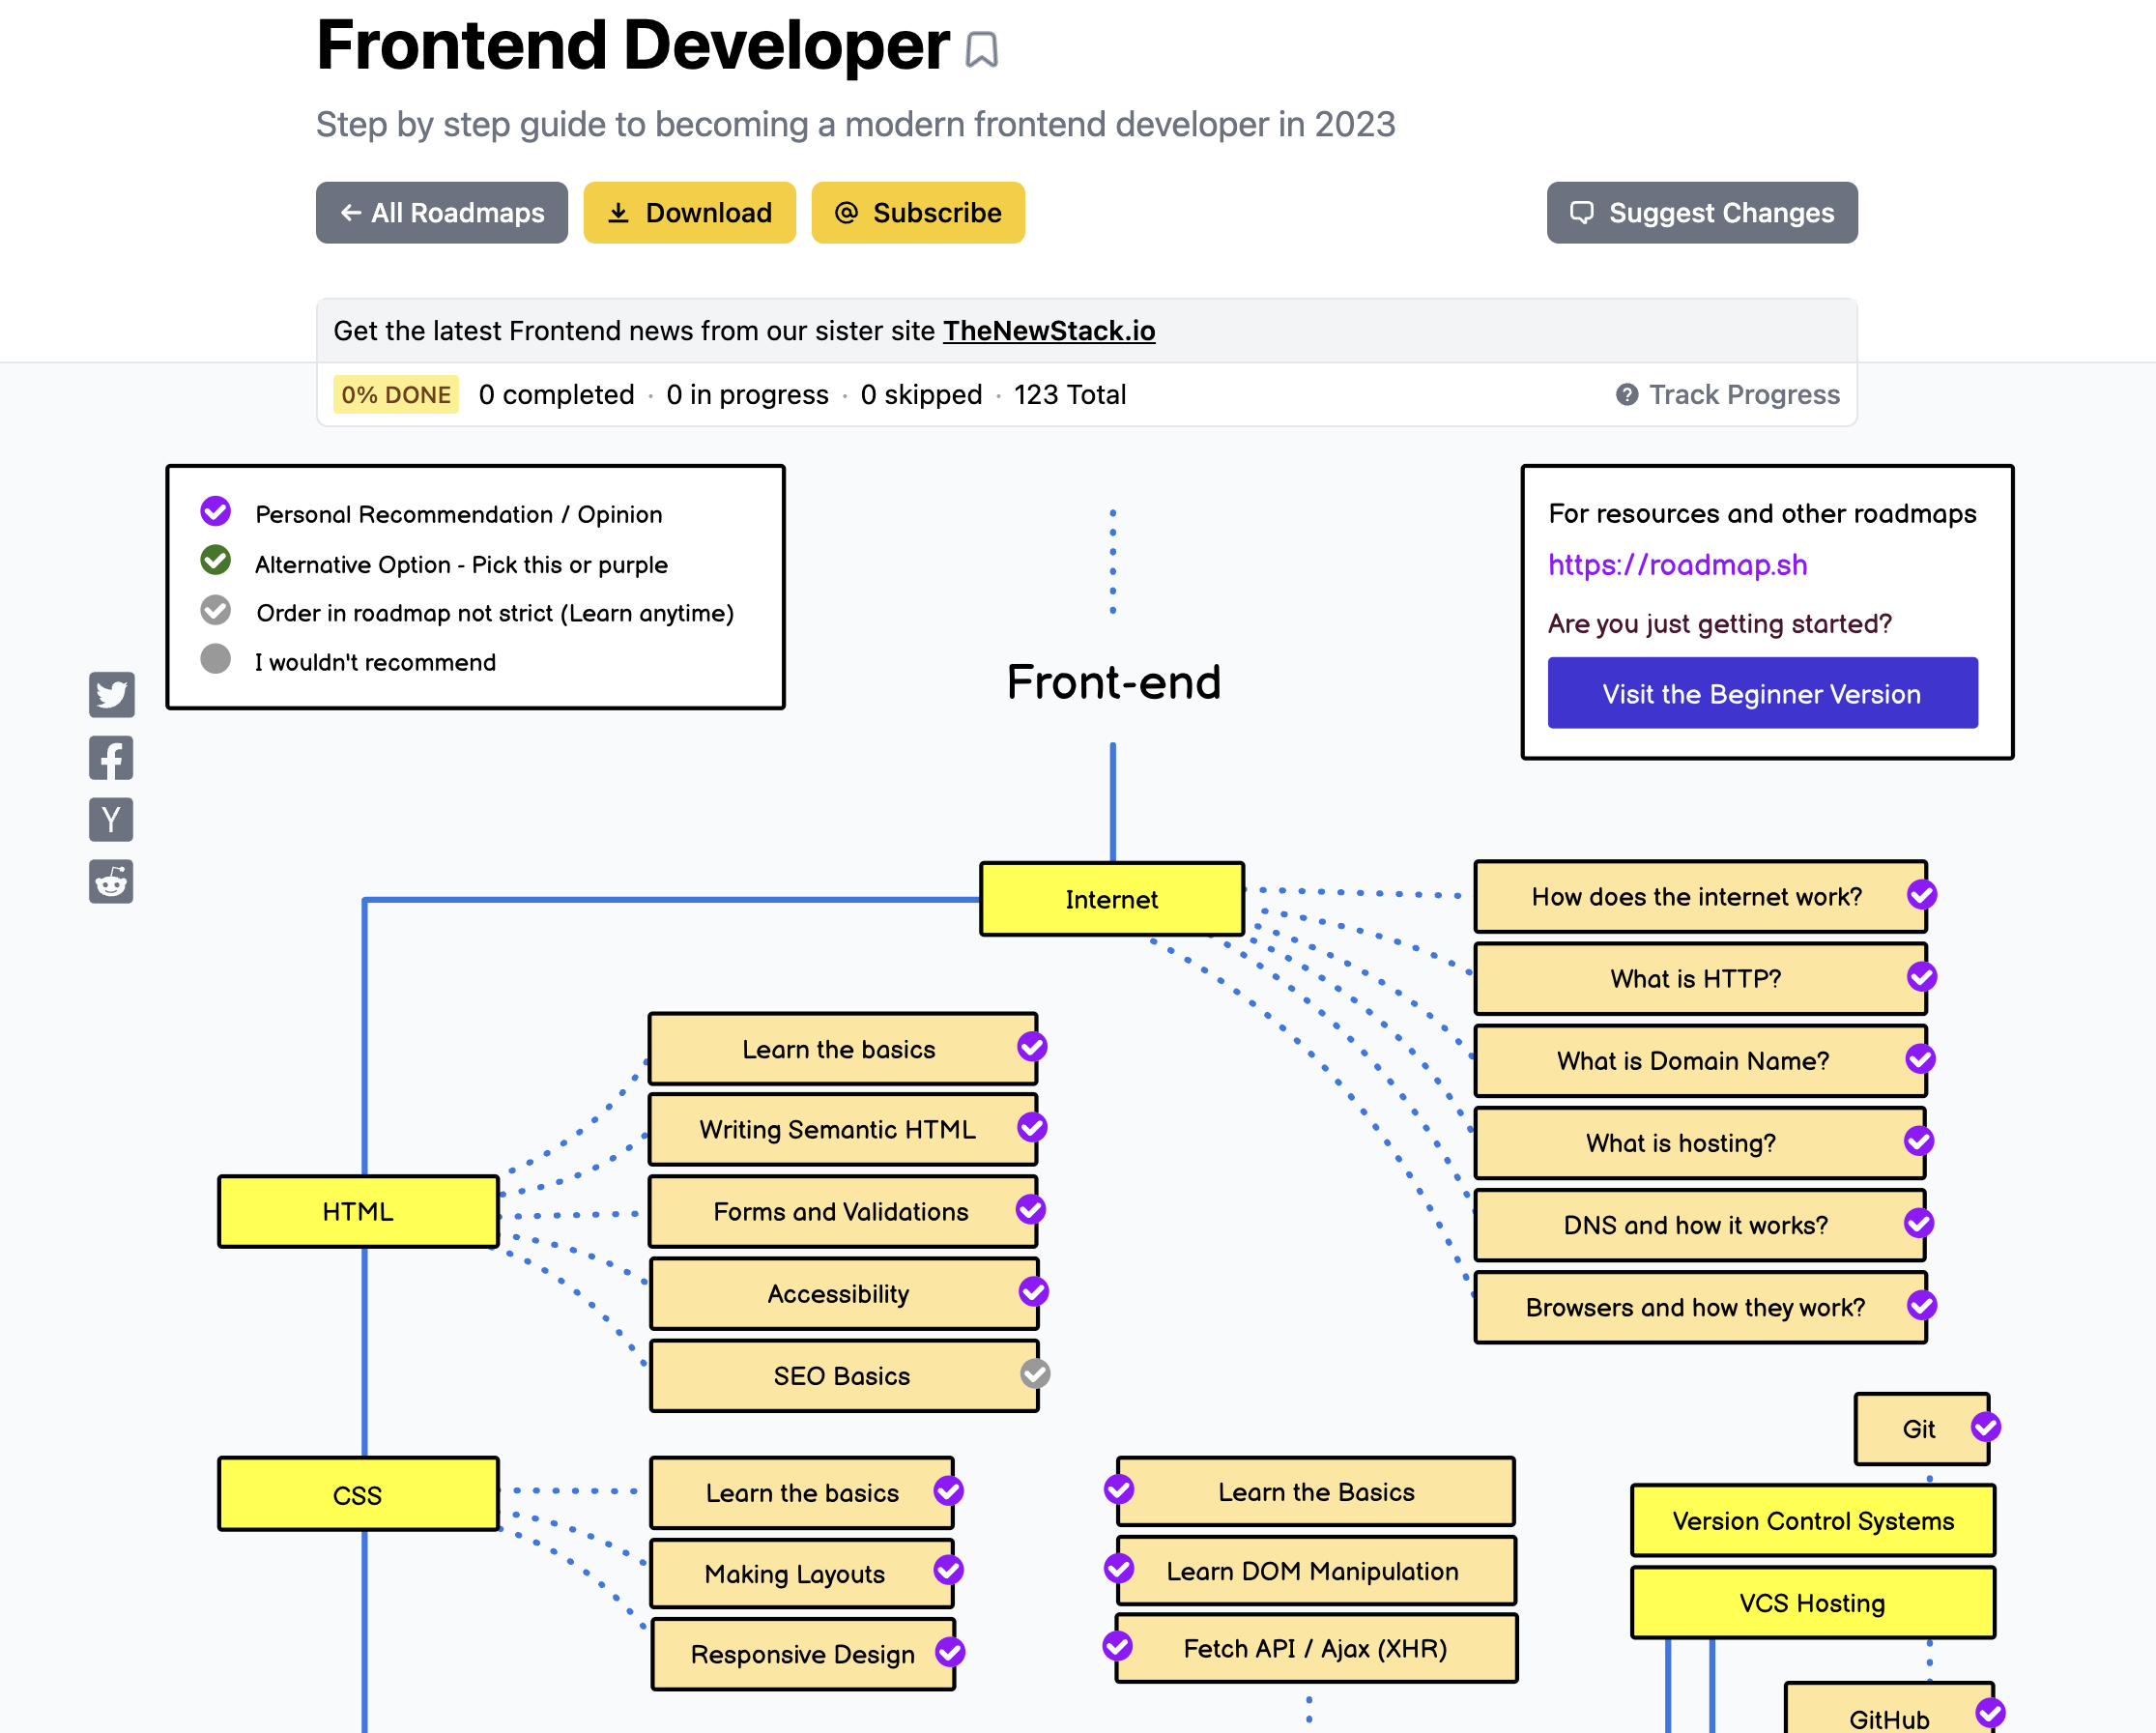Viewport: 2156px width, 1733px height.
Task: Click the bookmark icon beside Frontend Developer
Action: point(981,49)
